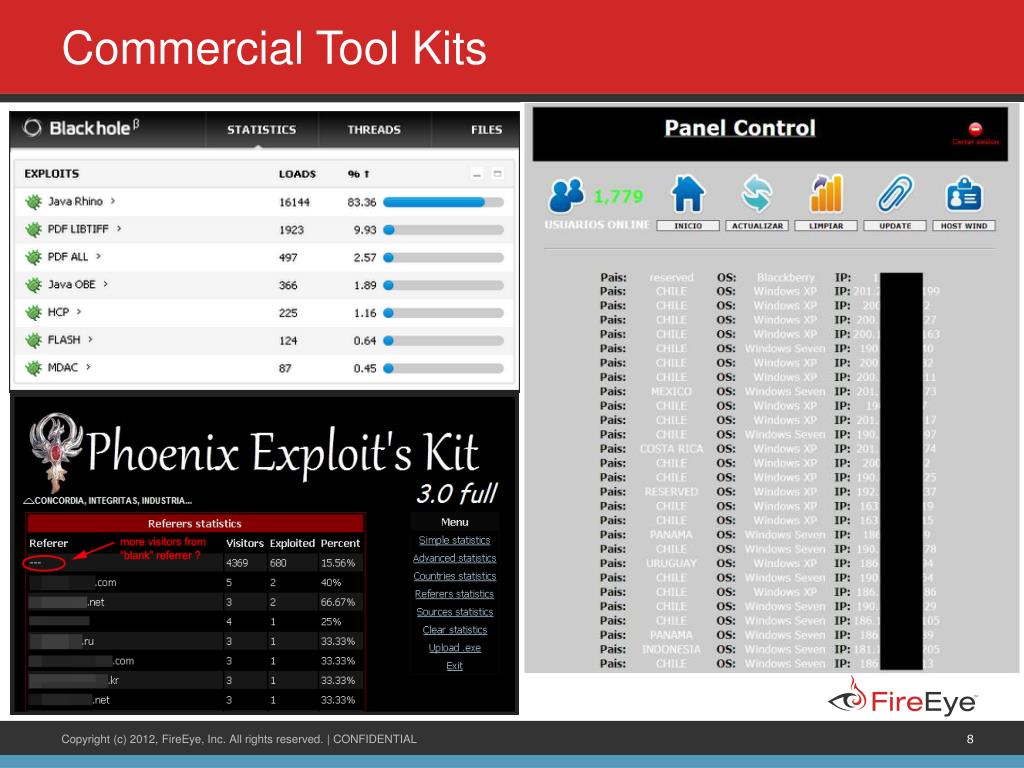Screen dimensions: 1024x768
Task: Click the URUGUAY country entry
Action: [671, 564]
